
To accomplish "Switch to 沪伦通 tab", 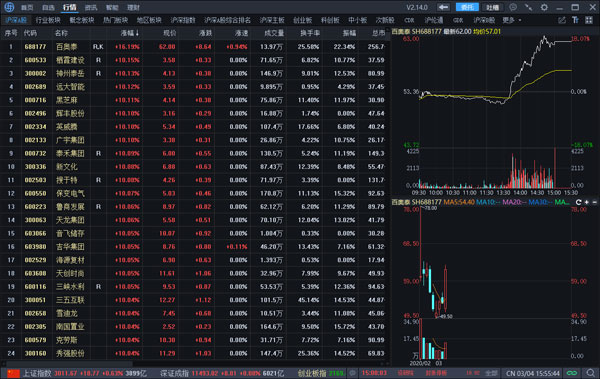I will tap(434, 20).
